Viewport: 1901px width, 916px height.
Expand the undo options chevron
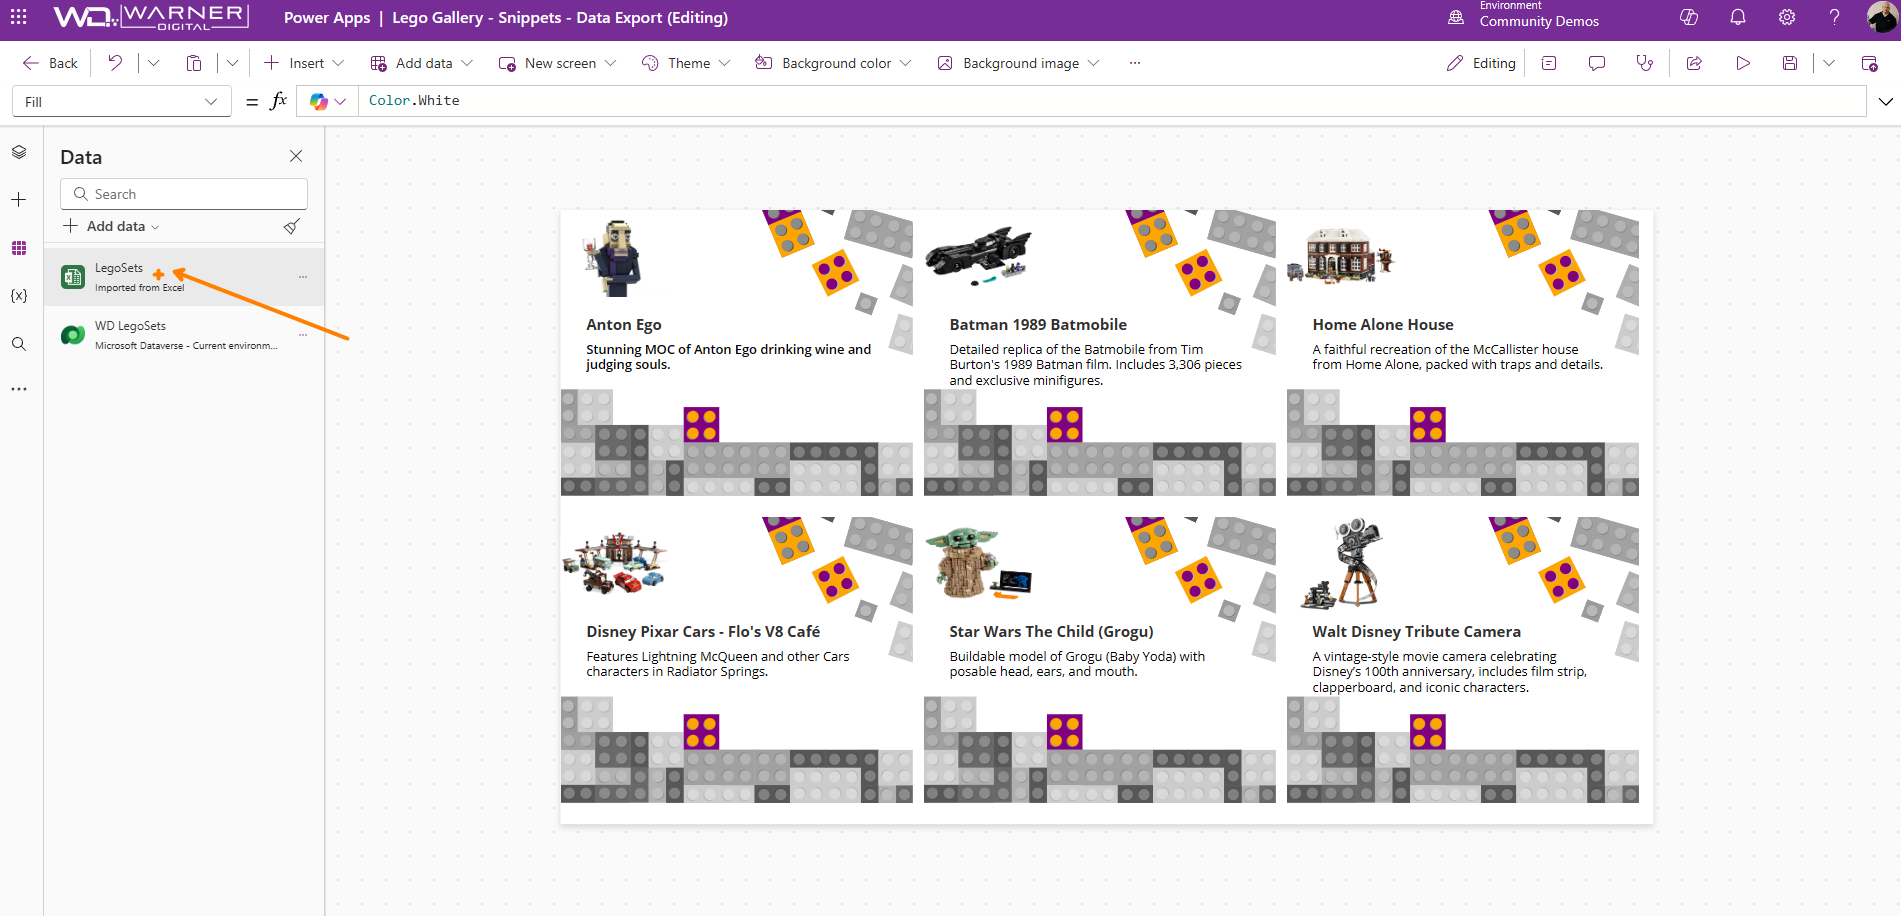[153, 63]
